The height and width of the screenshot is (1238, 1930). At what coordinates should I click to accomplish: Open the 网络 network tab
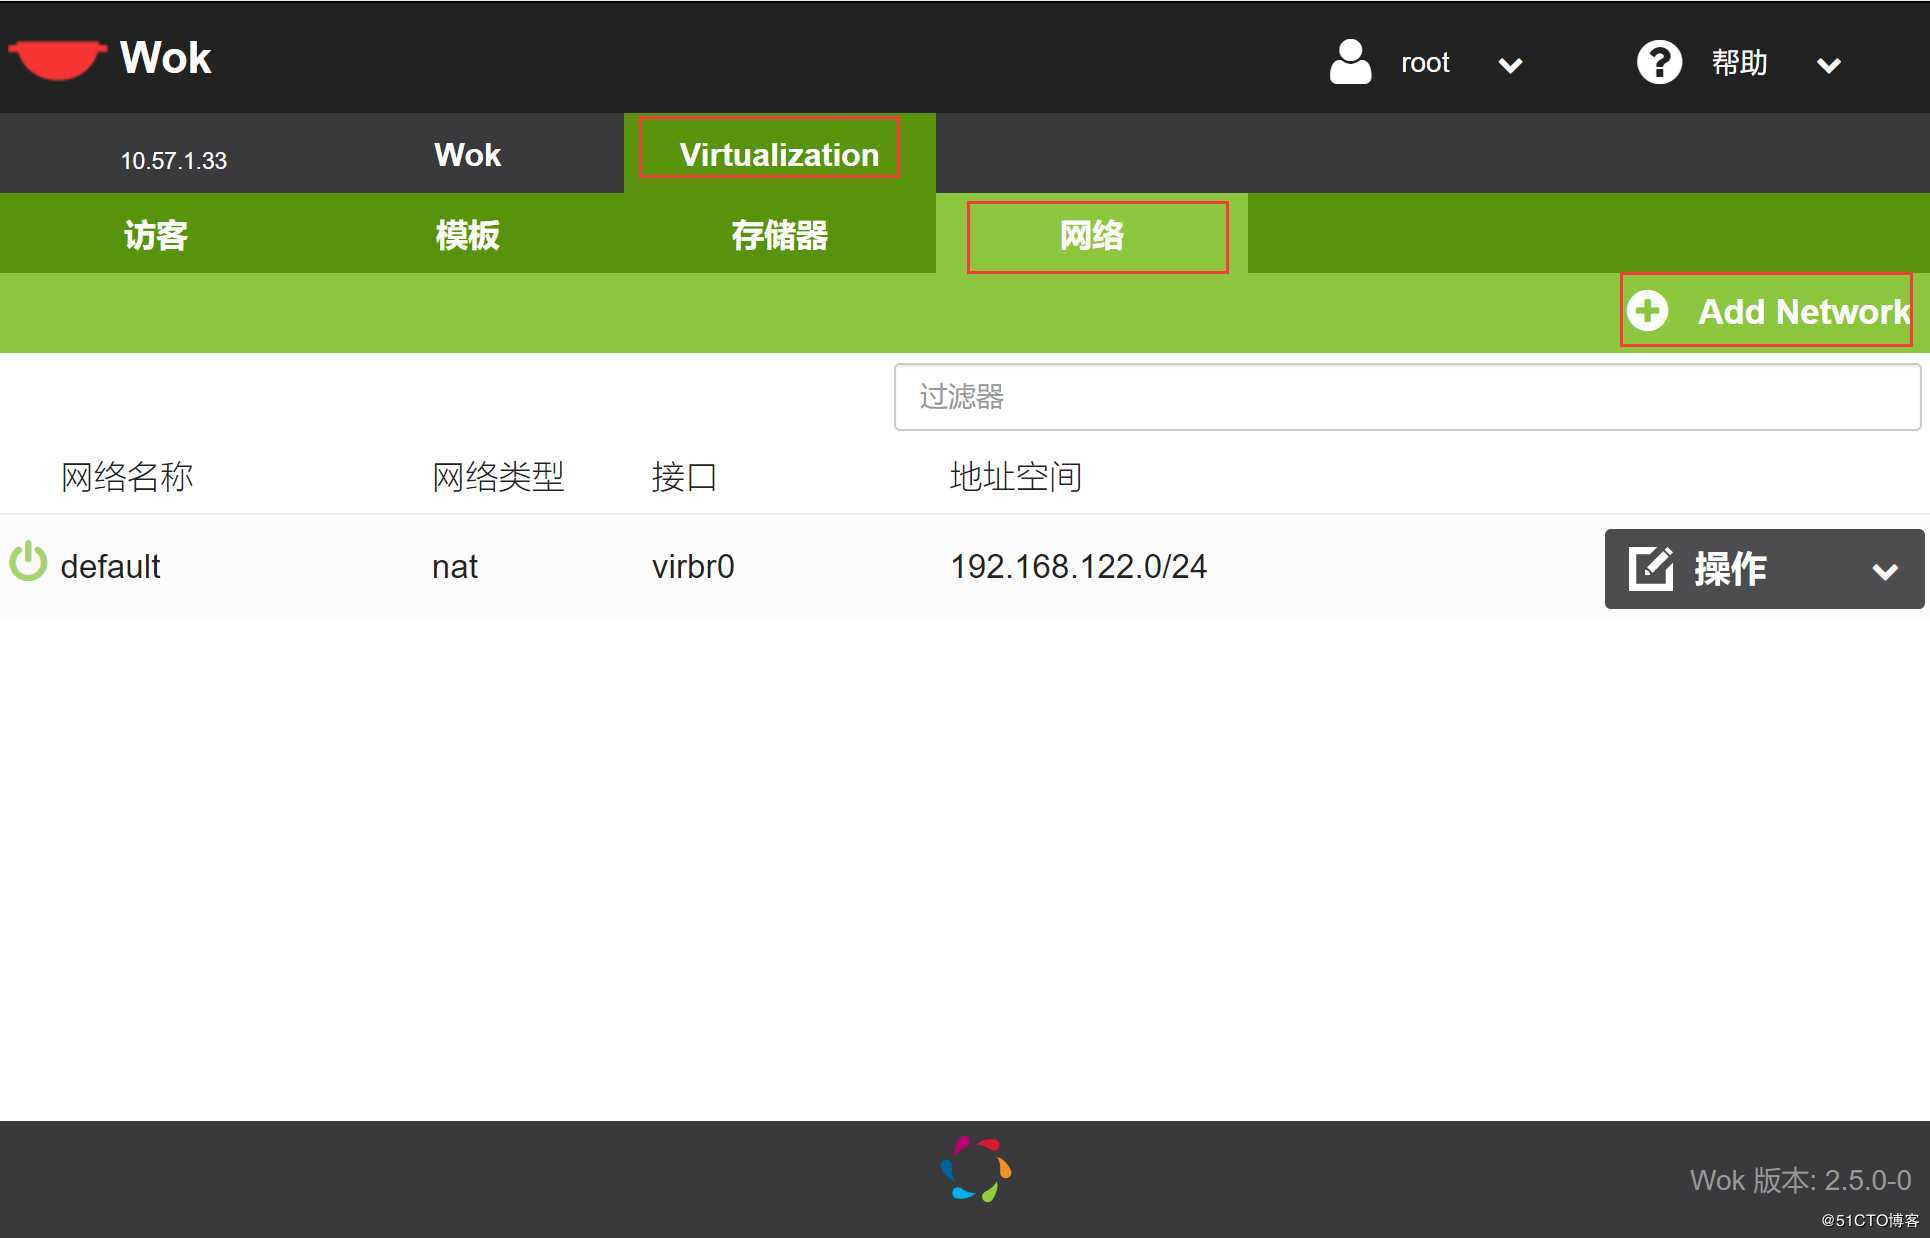pyautogui.click(x=1092, y=234)
